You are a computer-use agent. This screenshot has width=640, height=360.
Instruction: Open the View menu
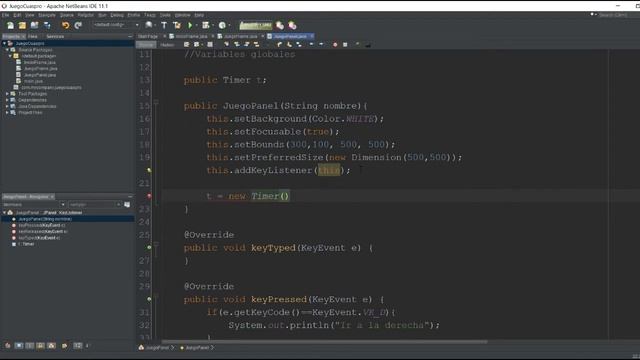click(x=30, y=15)
